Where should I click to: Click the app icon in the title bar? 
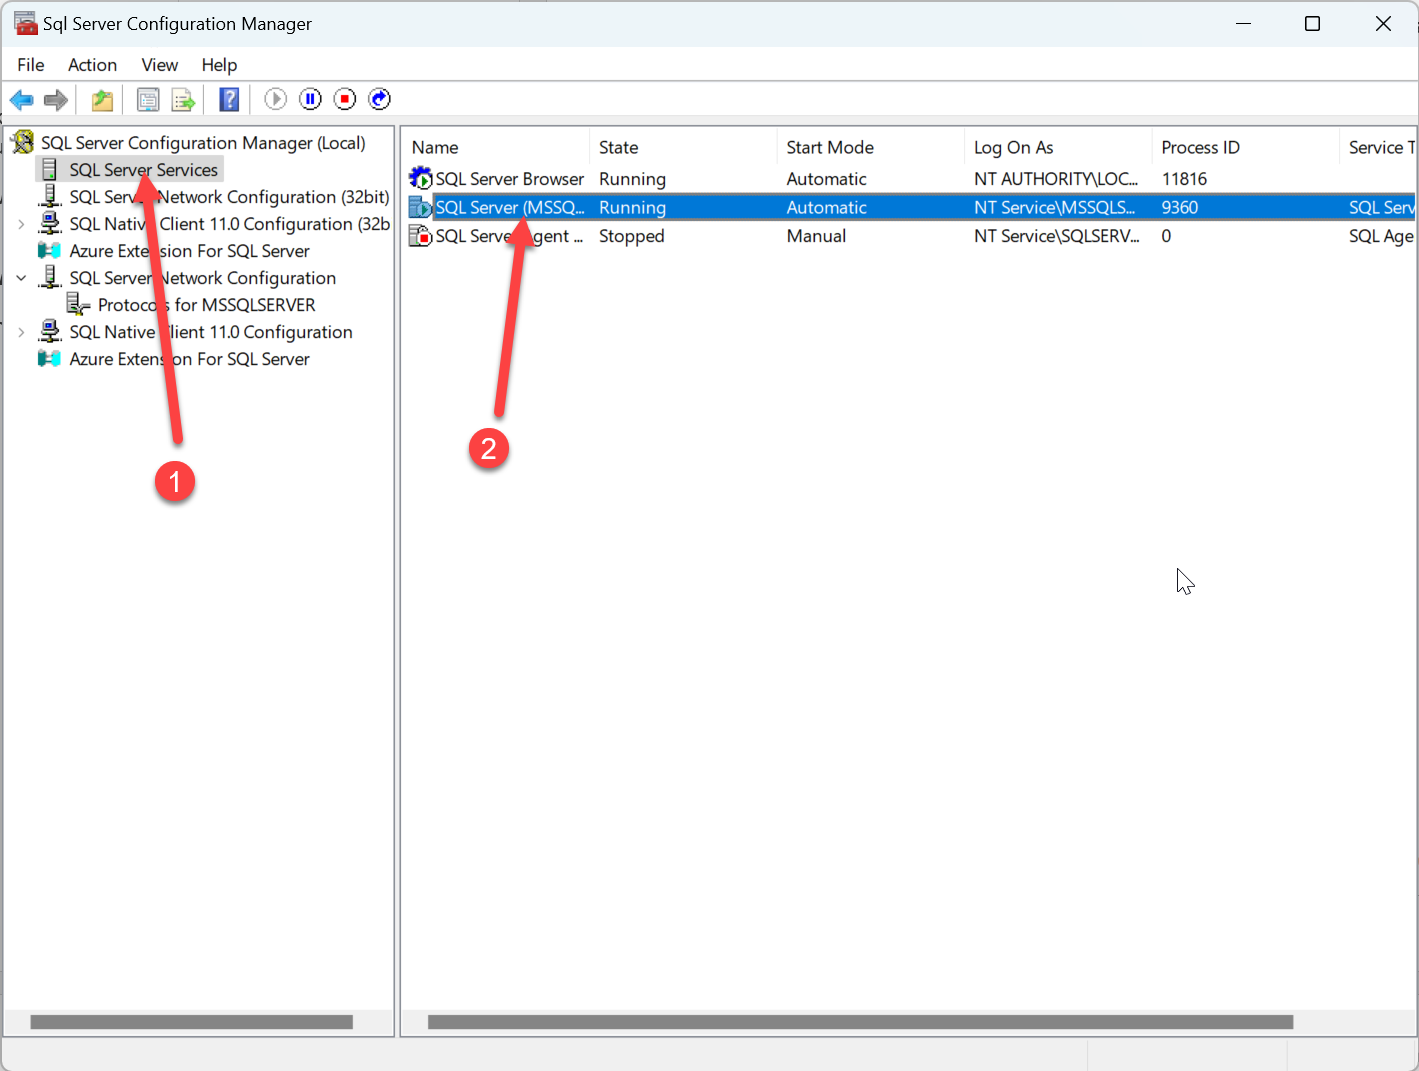coord(25,23)
